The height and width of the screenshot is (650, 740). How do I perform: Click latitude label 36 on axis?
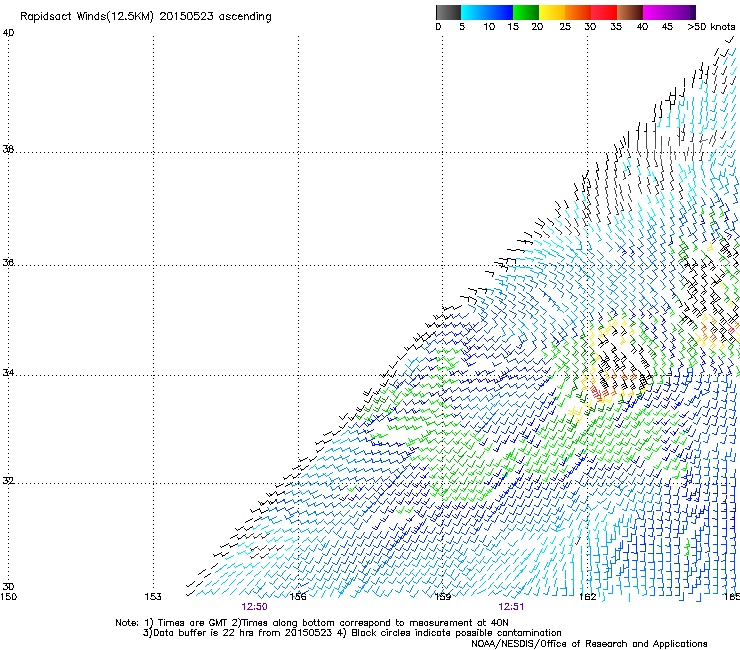8,262
